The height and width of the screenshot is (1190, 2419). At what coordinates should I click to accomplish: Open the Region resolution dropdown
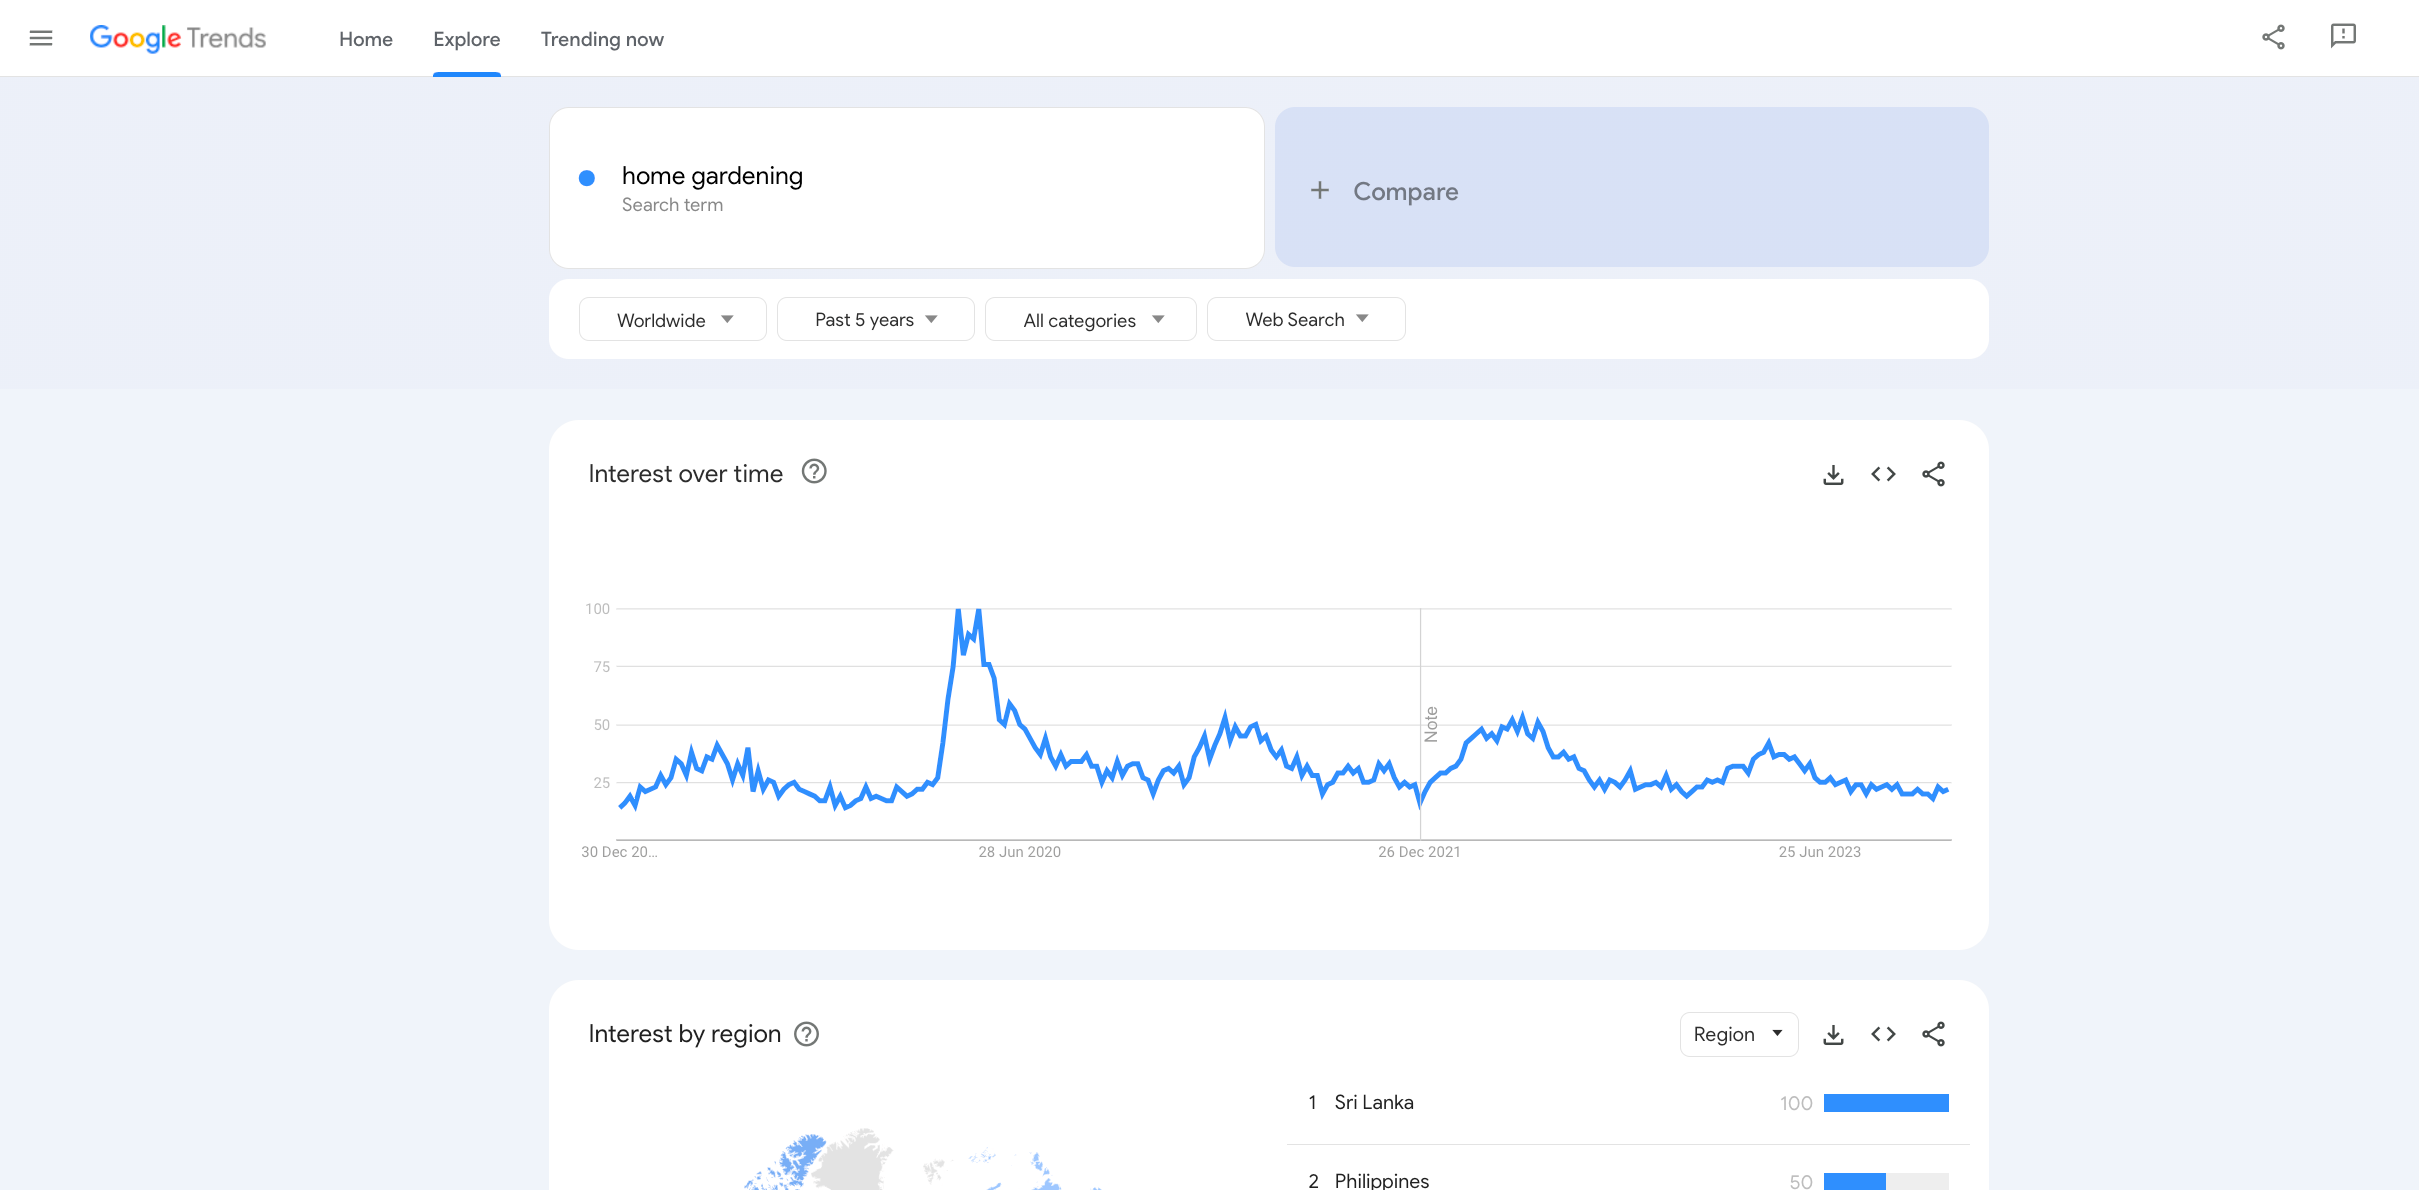point(1738,1035)
